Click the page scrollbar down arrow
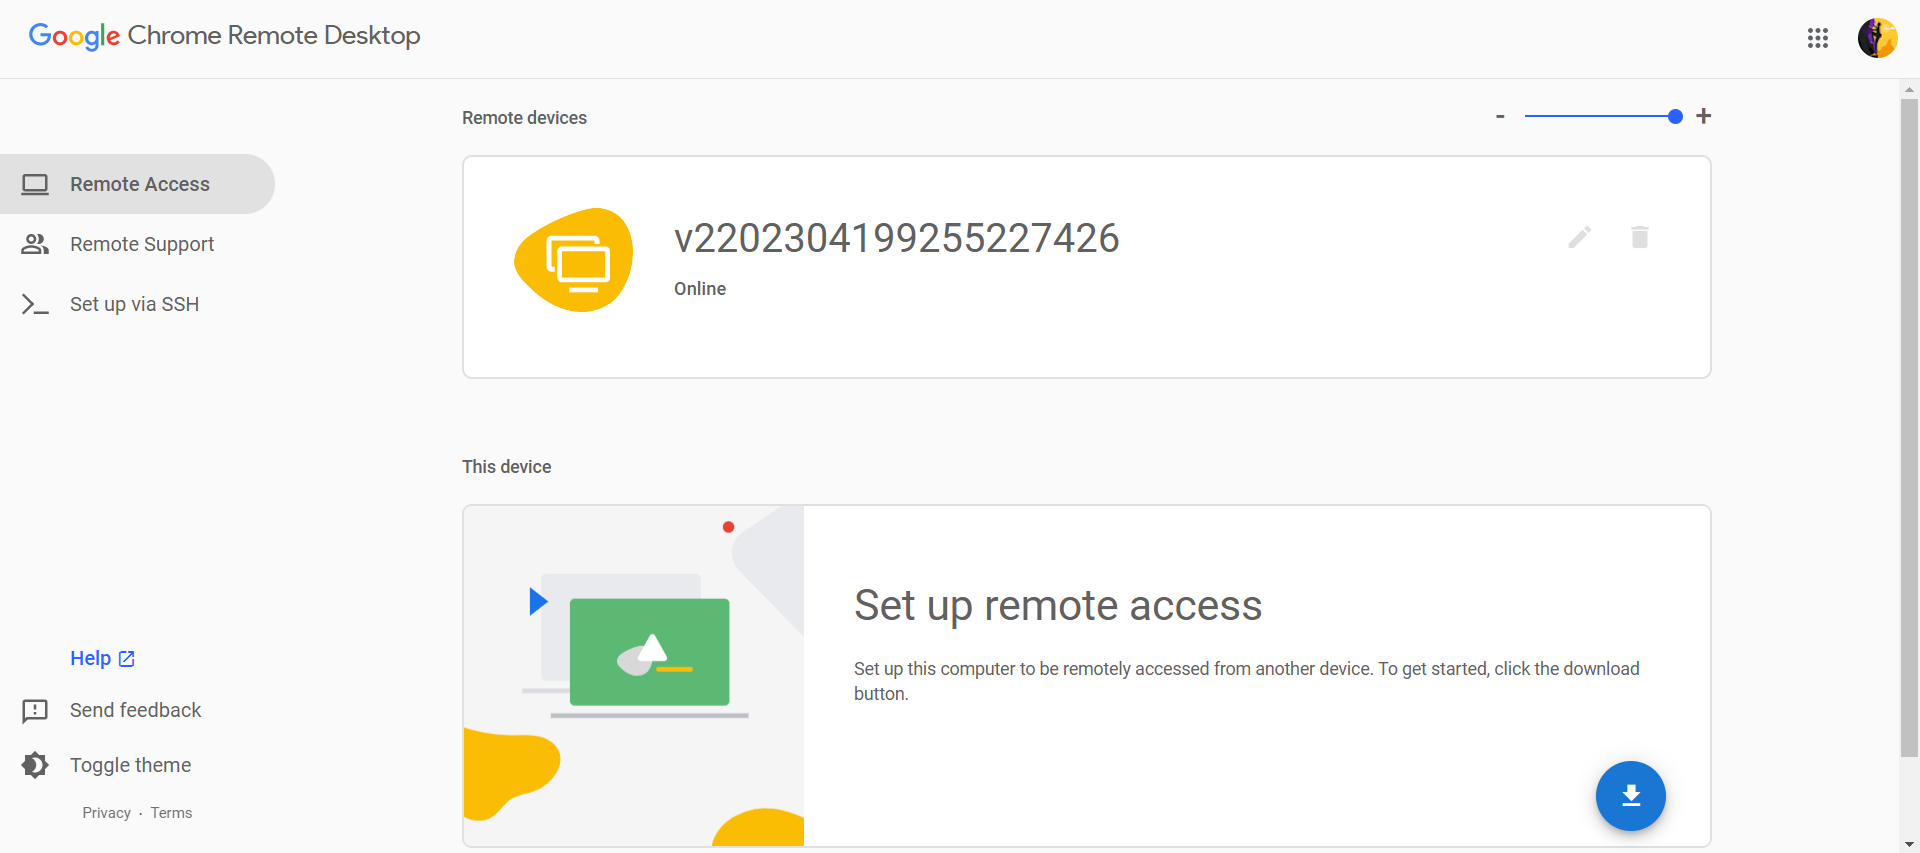1920x853 pixels. (1909, 844)
